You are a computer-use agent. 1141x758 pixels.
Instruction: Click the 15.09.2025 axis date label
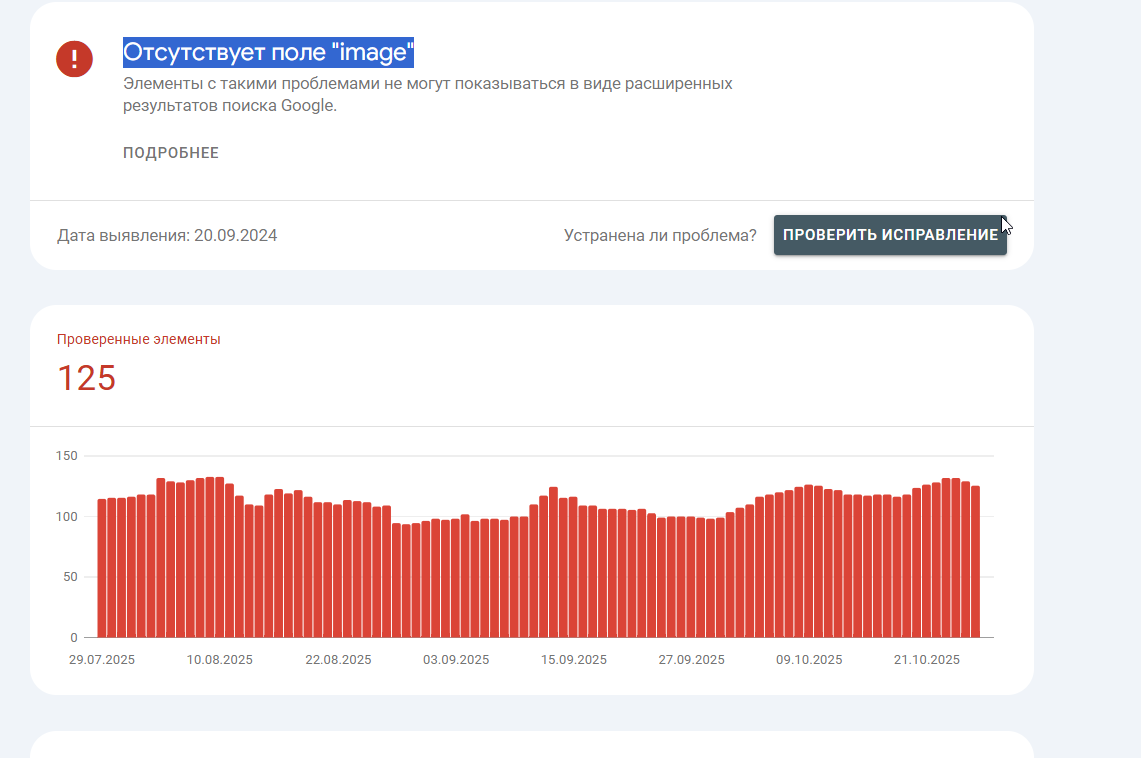click(573, 660)
